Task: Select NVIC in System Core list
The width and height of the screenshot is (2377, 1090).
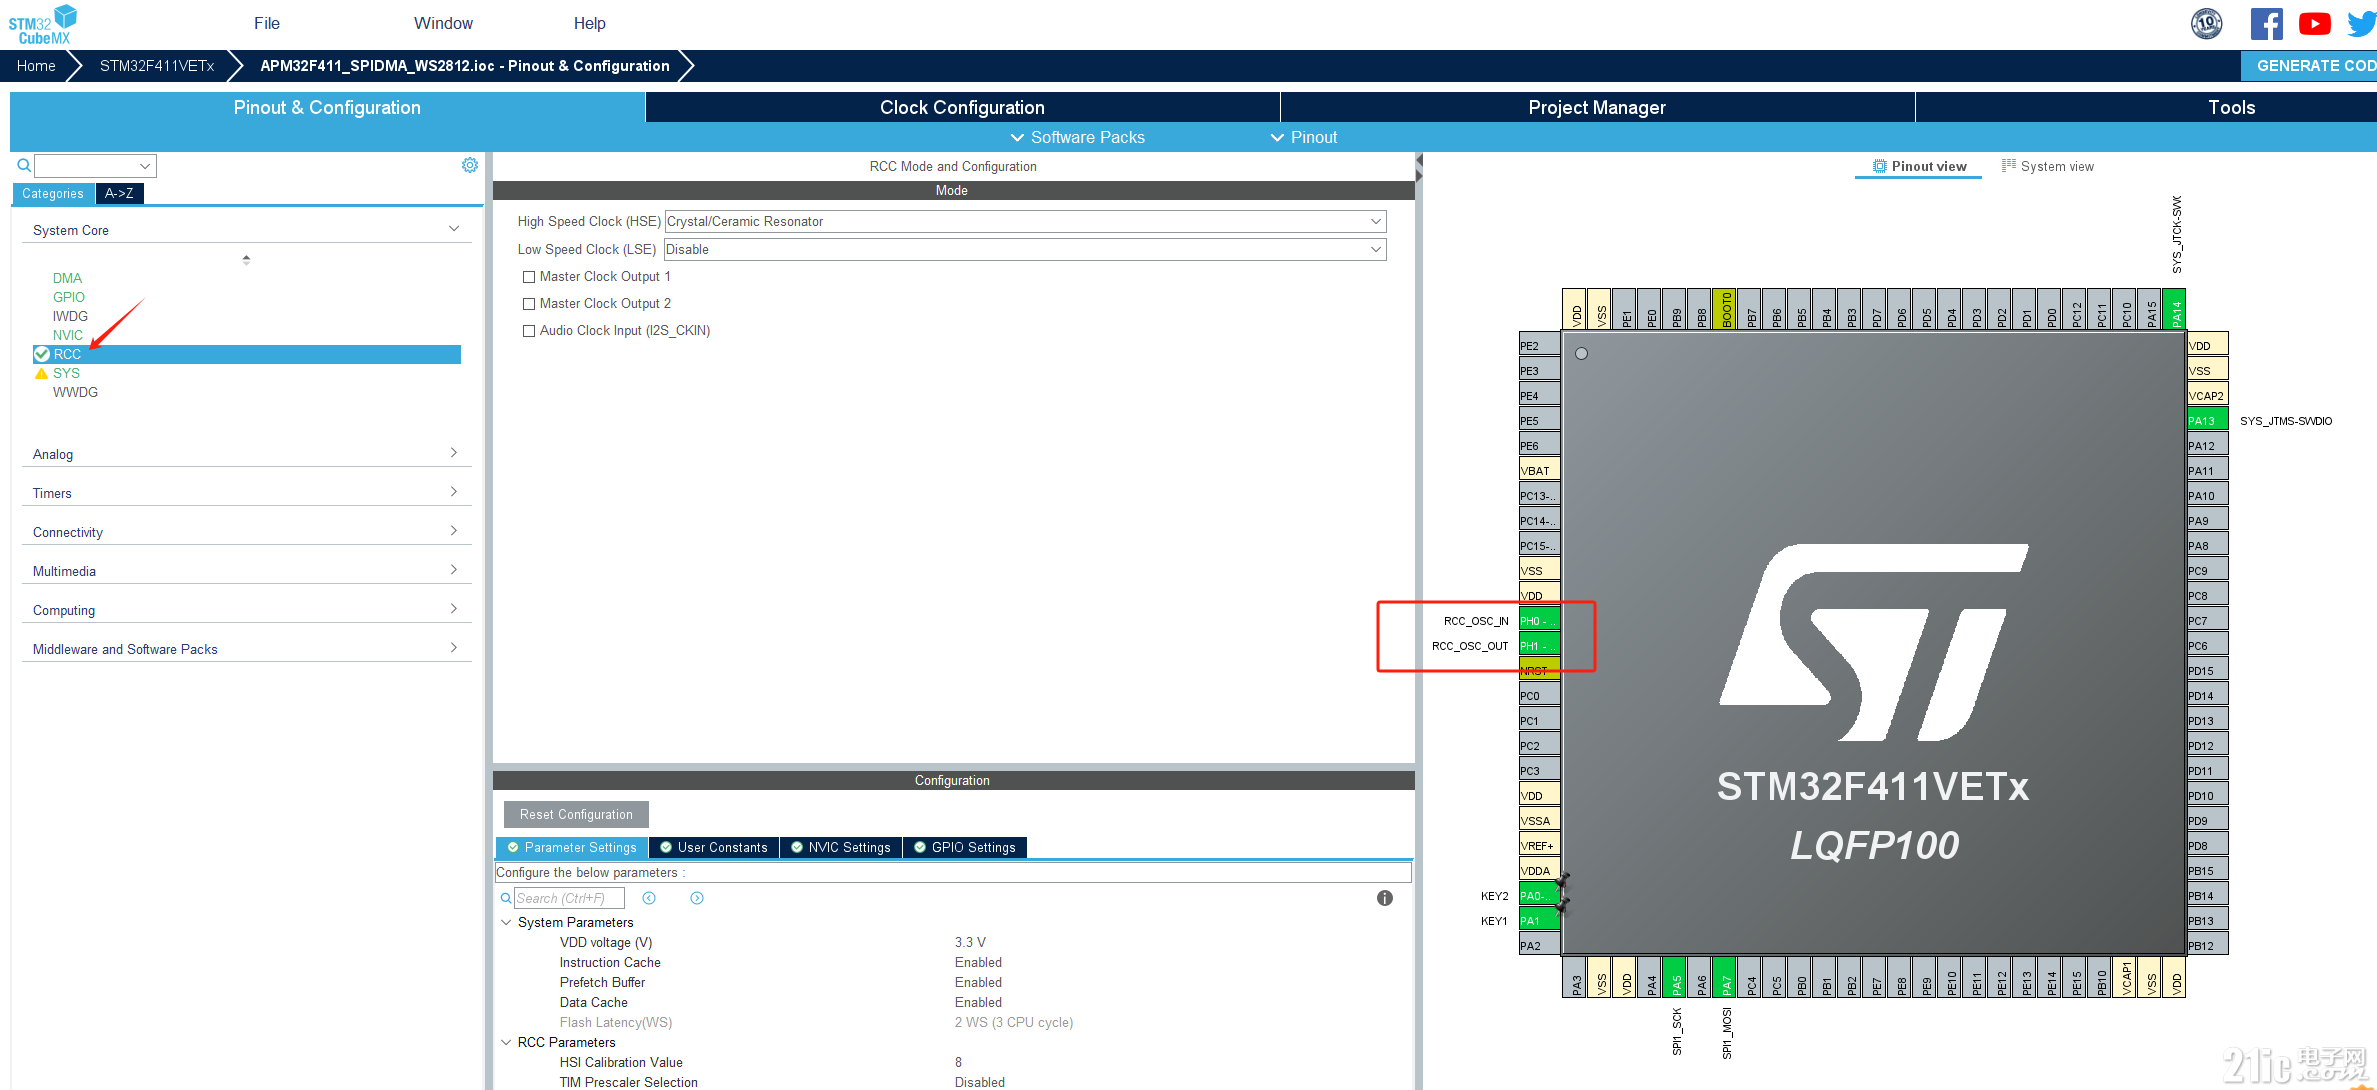Action: [x=68, y=335]
